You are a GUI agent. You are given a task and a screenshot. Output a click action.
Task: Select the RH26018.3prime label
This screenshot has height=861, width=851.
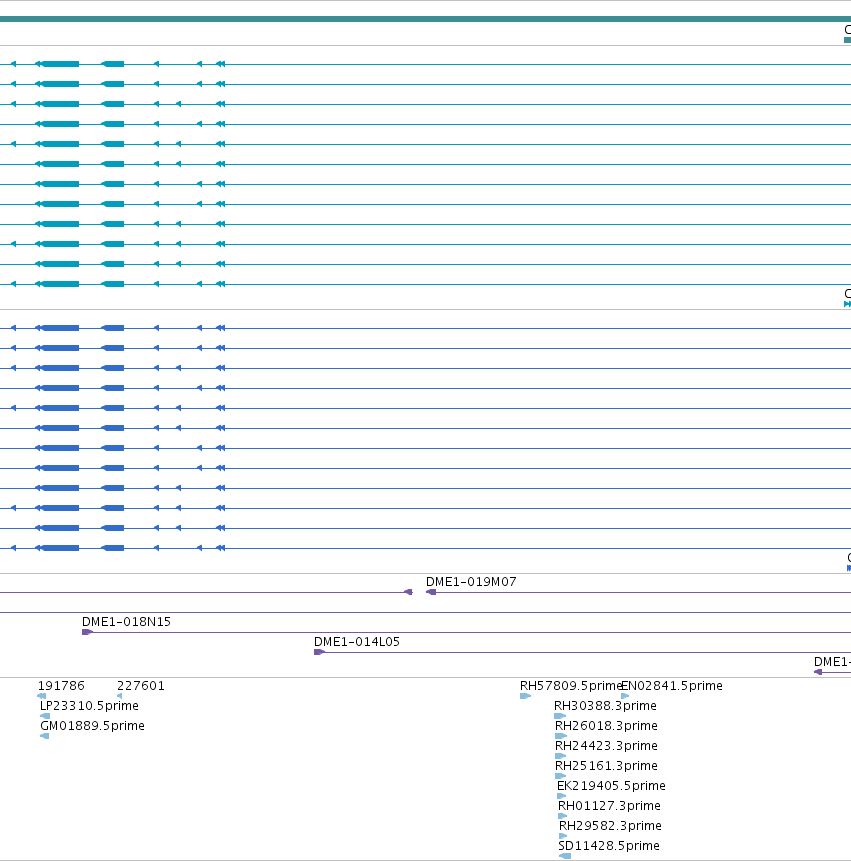(606, 725)
